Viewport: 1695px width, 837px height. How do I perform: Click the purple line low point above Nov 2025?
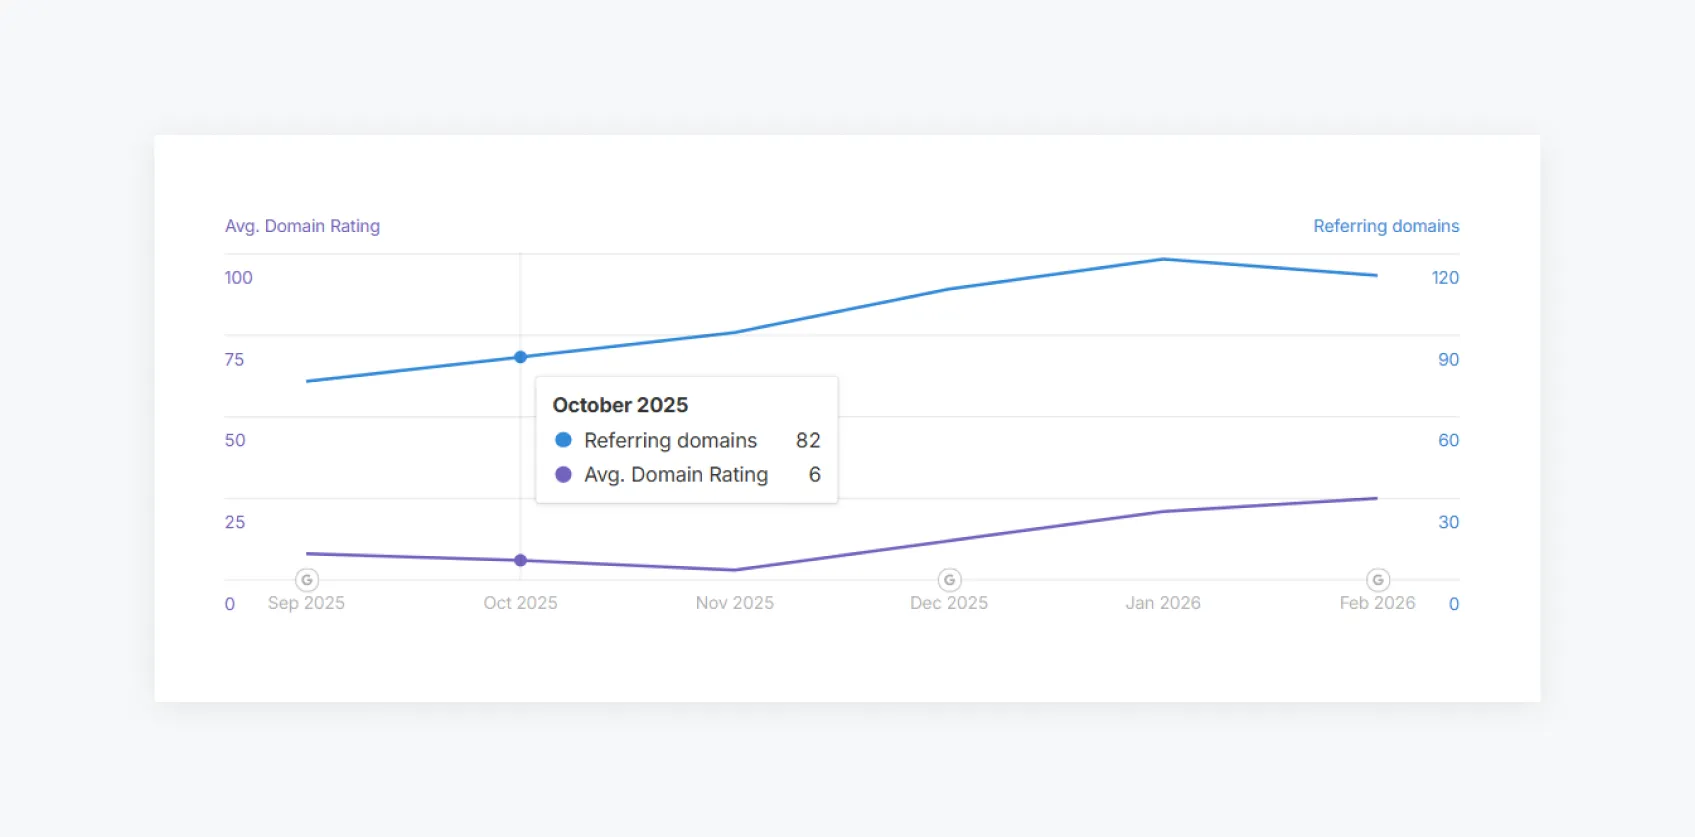735,570
